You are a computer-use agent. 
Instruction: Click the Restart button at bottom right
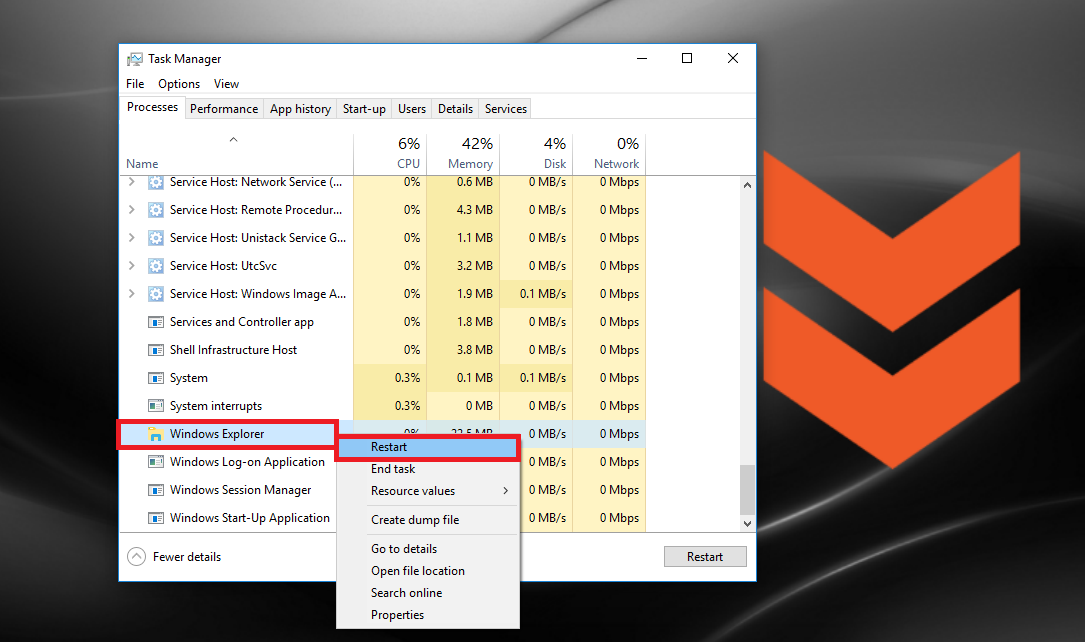point(705,557)
